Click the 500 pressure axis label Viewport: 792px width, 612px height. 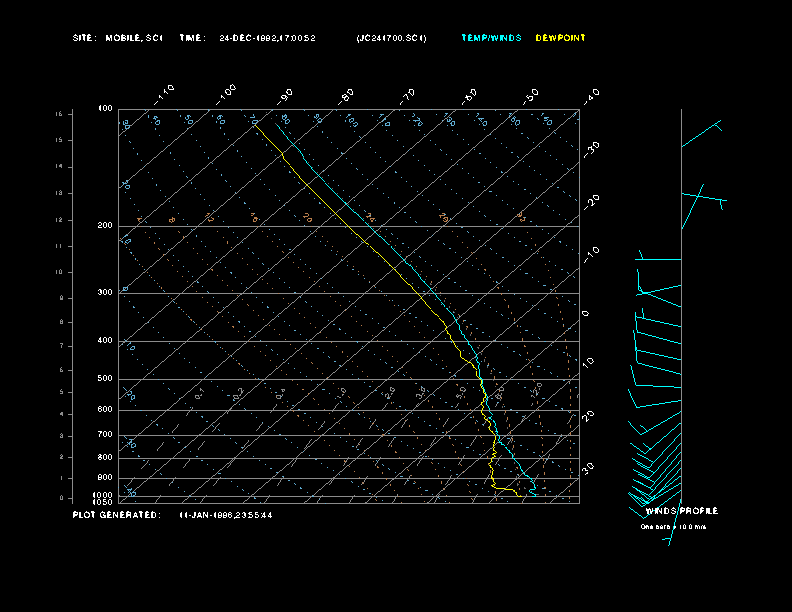(105, 379)
